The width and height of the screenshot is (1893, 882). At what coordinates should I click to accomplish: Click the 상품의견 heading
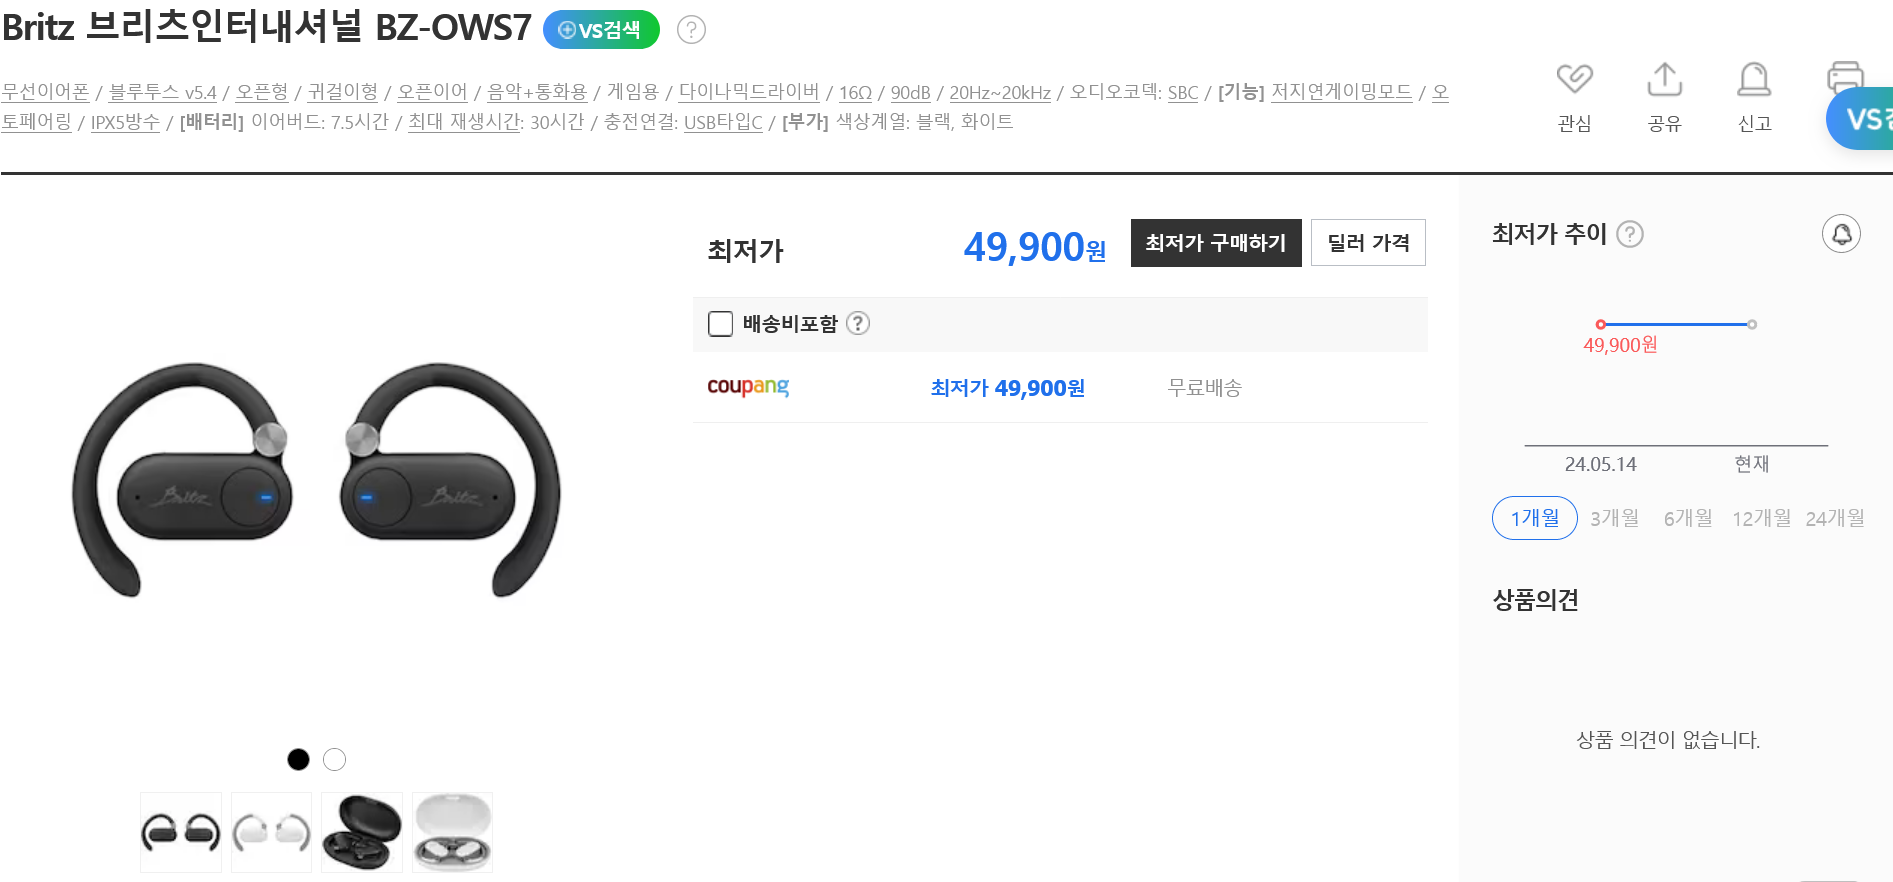point(1535,600)
